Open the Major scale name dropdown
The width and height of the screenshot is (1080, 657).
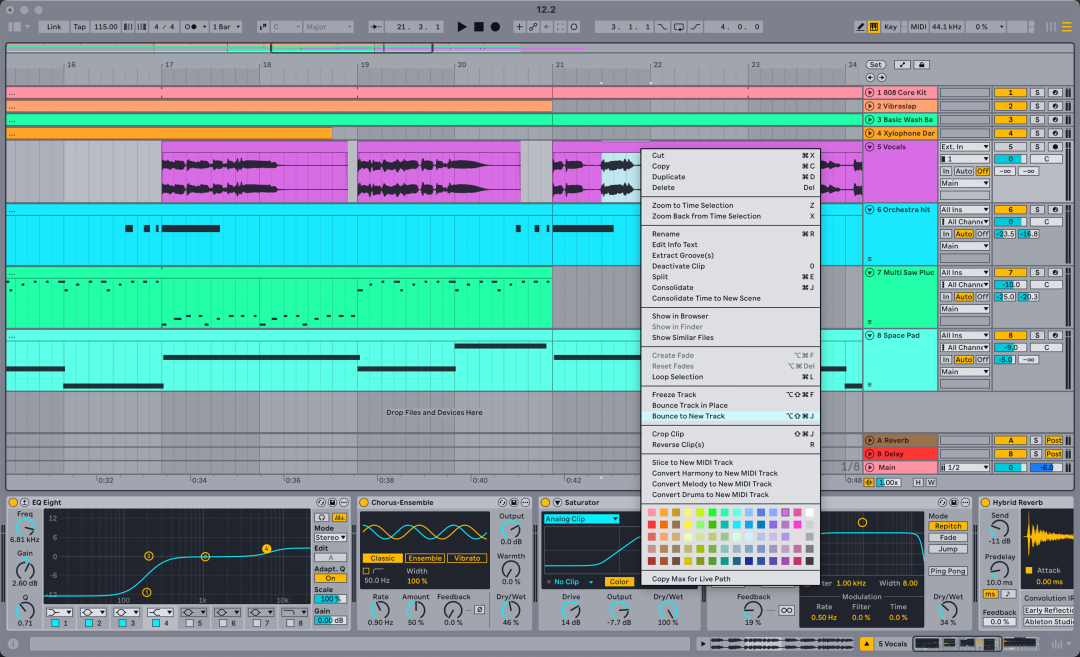pos(328,27)
